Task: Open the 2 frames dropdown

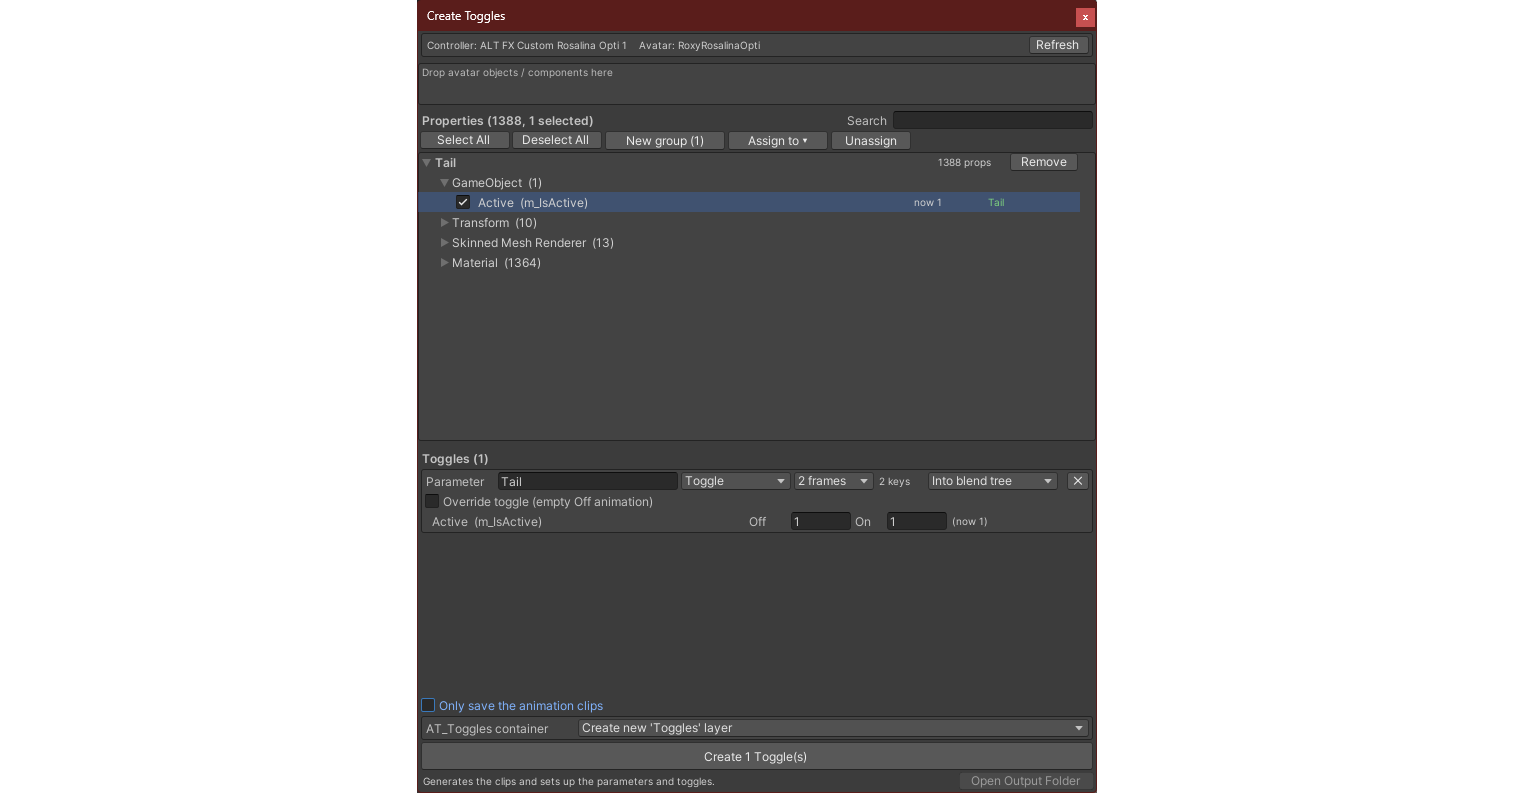Action: (x=833, y=481)
